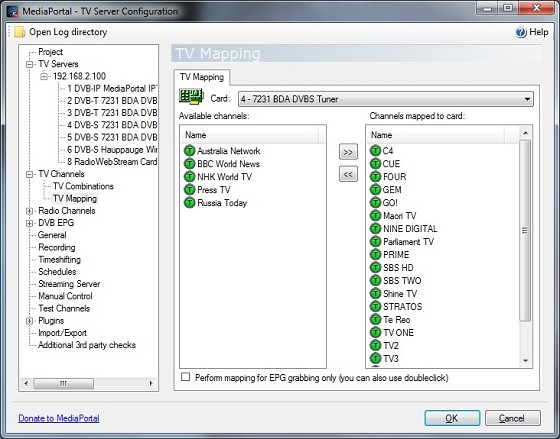
Task: Click the Open Log directory folder icon
Action: click(20, 32)
